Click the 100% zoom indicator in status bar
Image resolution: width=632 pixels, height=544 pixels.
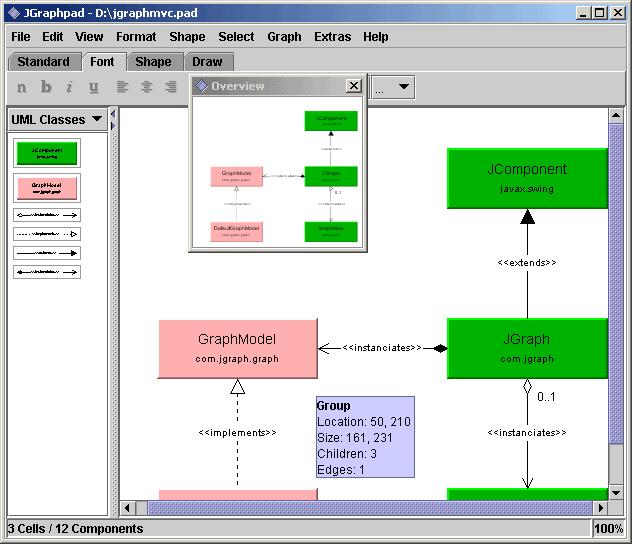[609, 529]
